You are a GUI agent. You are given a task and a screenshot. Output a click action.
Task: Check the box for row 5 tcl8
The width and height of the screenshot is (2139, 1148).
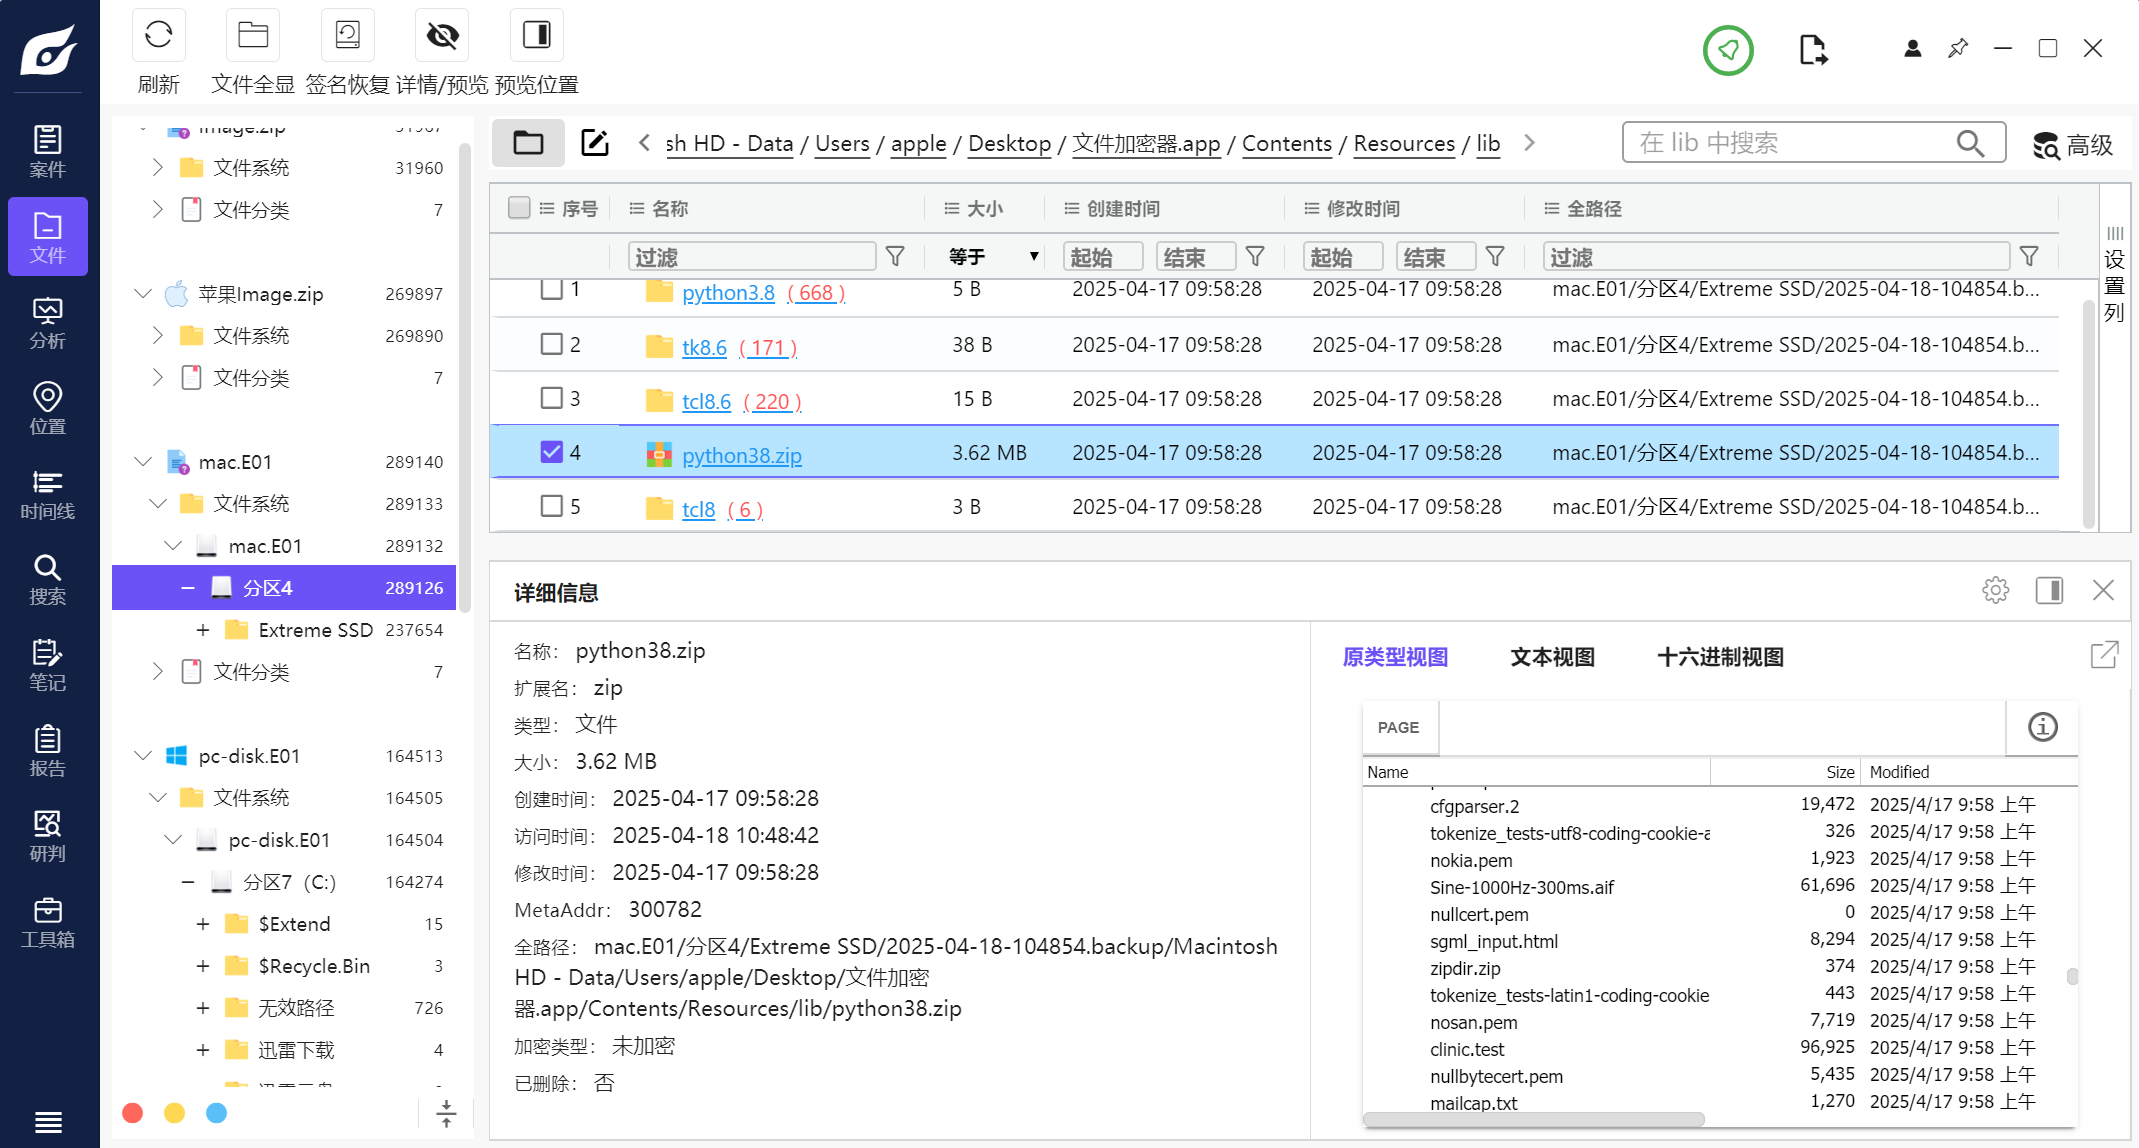click(x=551, y=506)
